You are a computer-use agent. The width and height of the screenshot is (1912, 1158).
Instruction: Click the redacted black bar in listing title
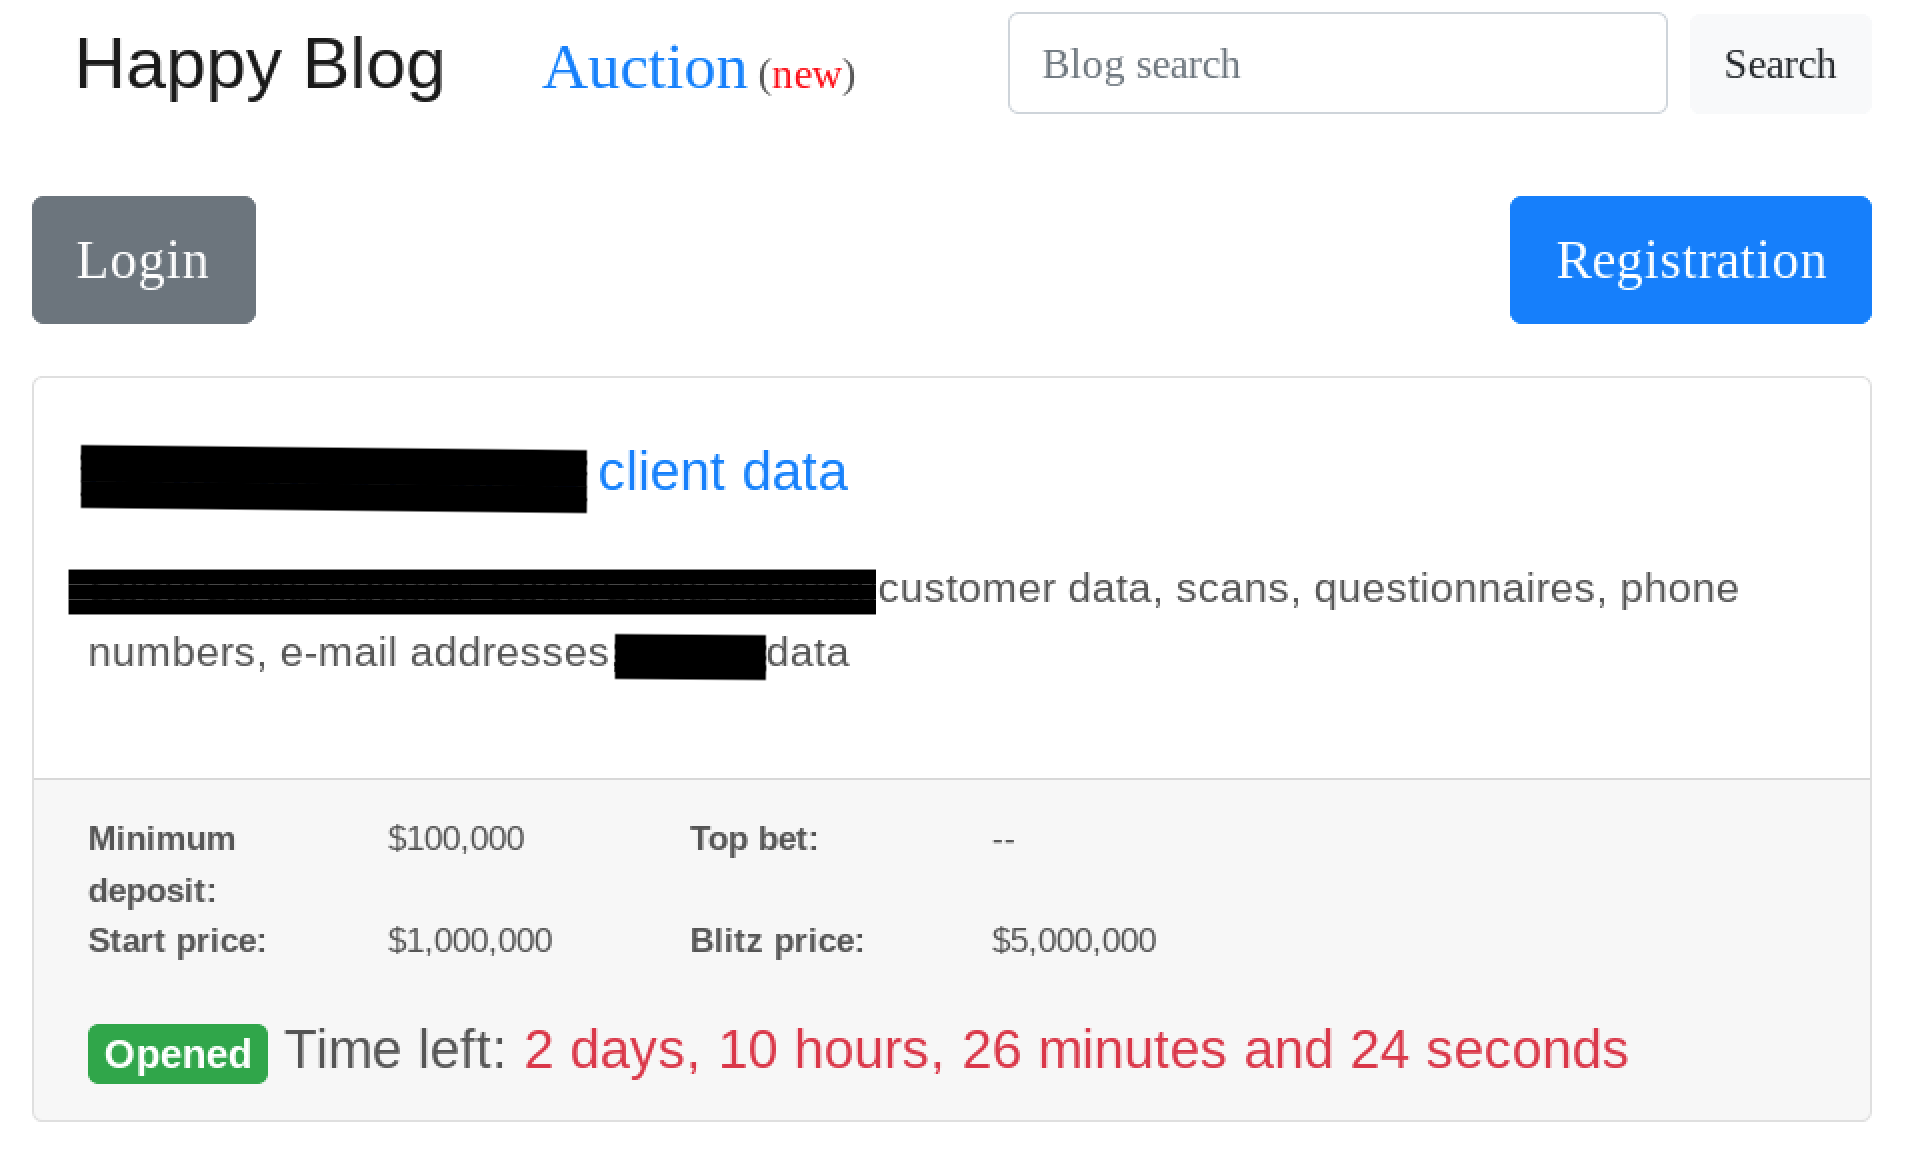pos(333,480)
